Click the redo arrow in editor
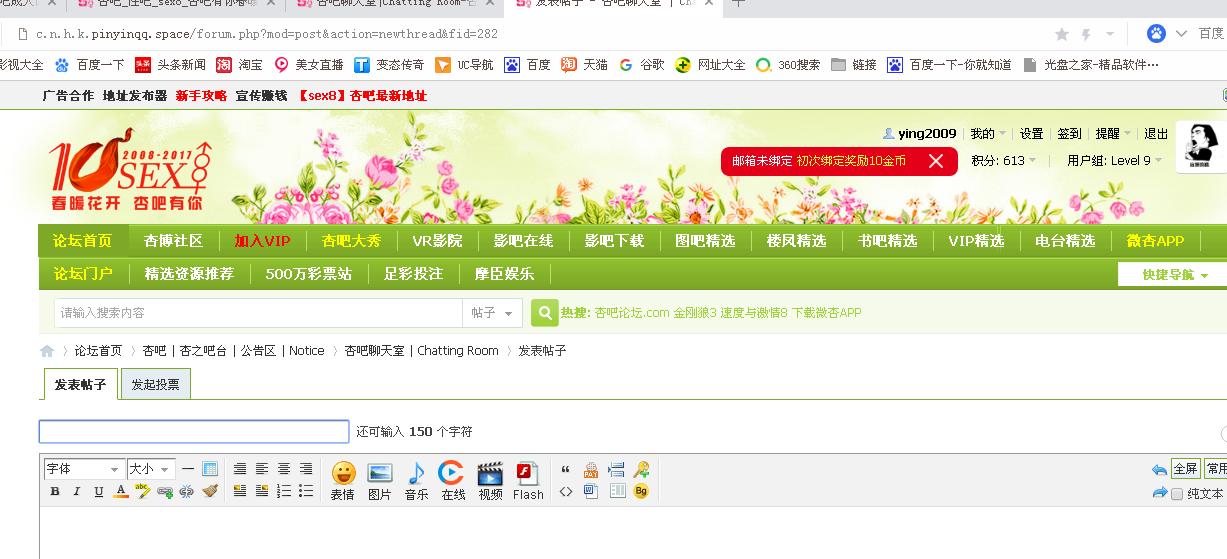The width and height of the screenshot is (1227, 559). pyautogui.click(x=1160, y=493)
